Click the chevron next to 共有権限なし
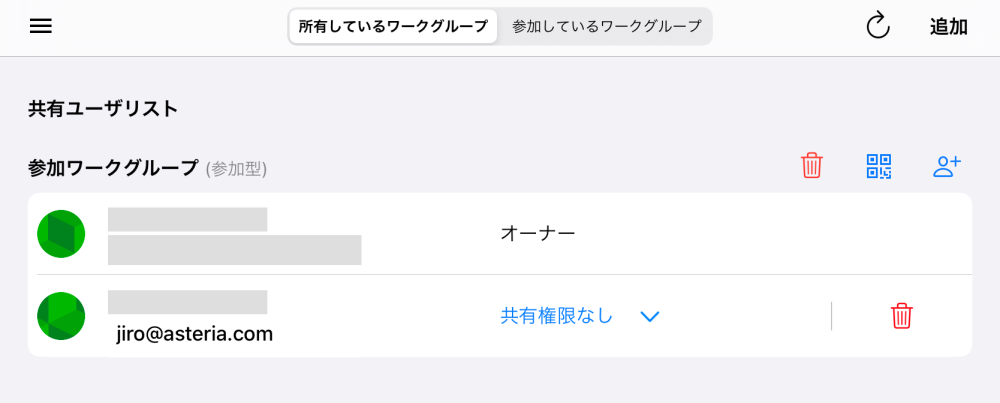 click(x=650, y=317)
